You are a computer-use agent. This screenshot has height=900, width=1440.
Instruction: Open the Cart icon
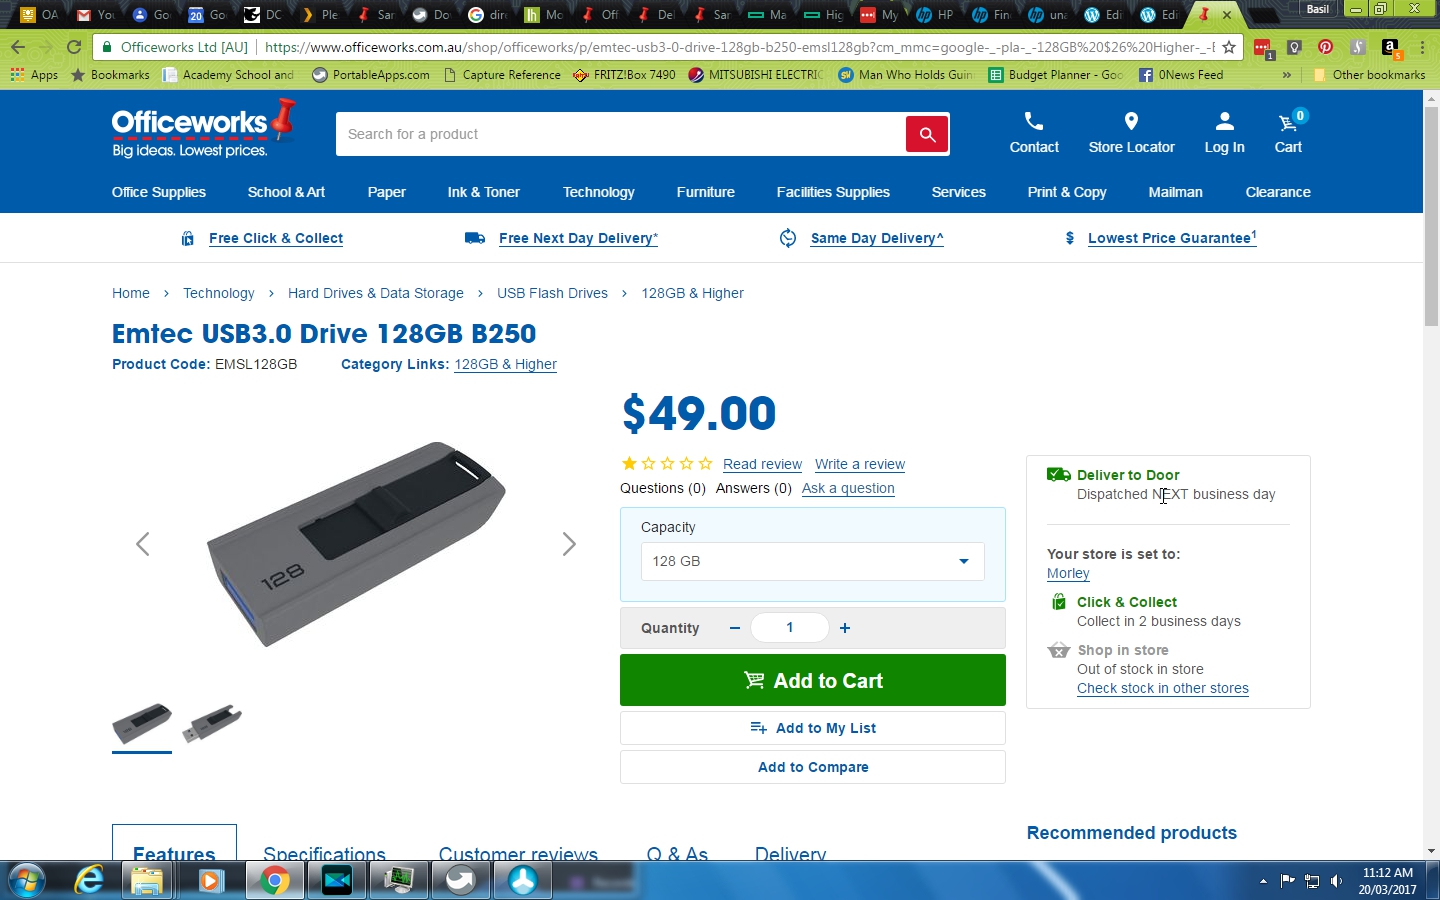[x=1288, y=122]
